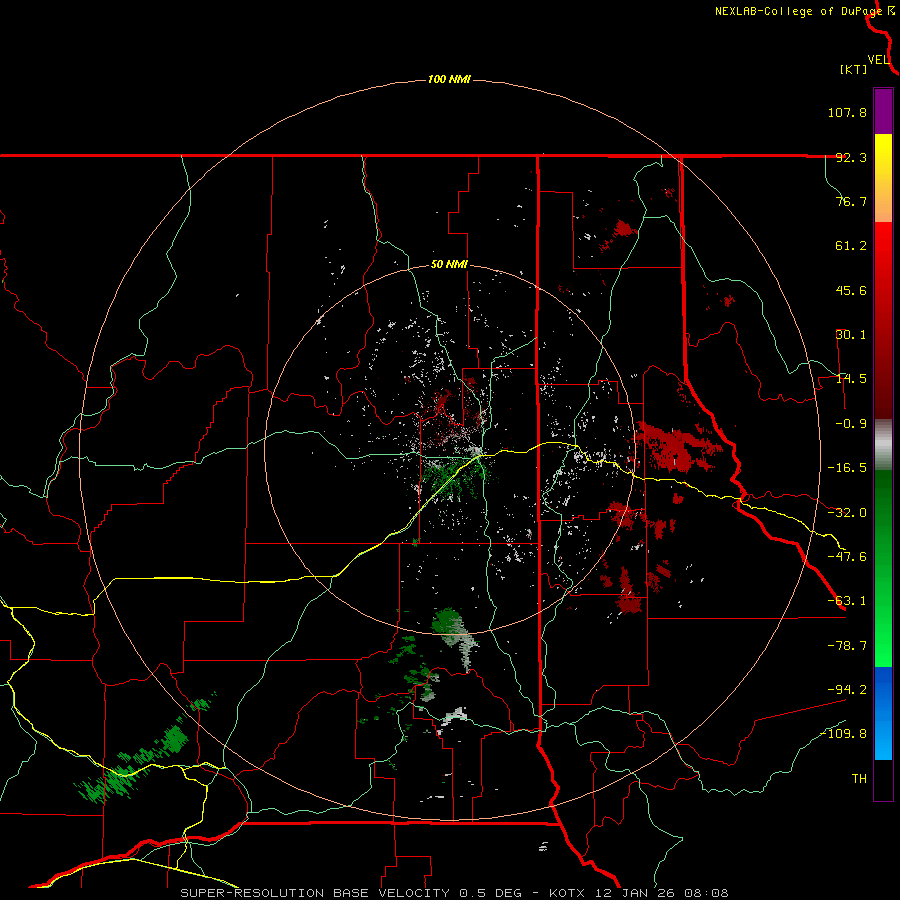Click the -32.0 velocity scale value
The height and width of the screenshot is (900, 900).
pyautogui.click(x=847, y=513)
